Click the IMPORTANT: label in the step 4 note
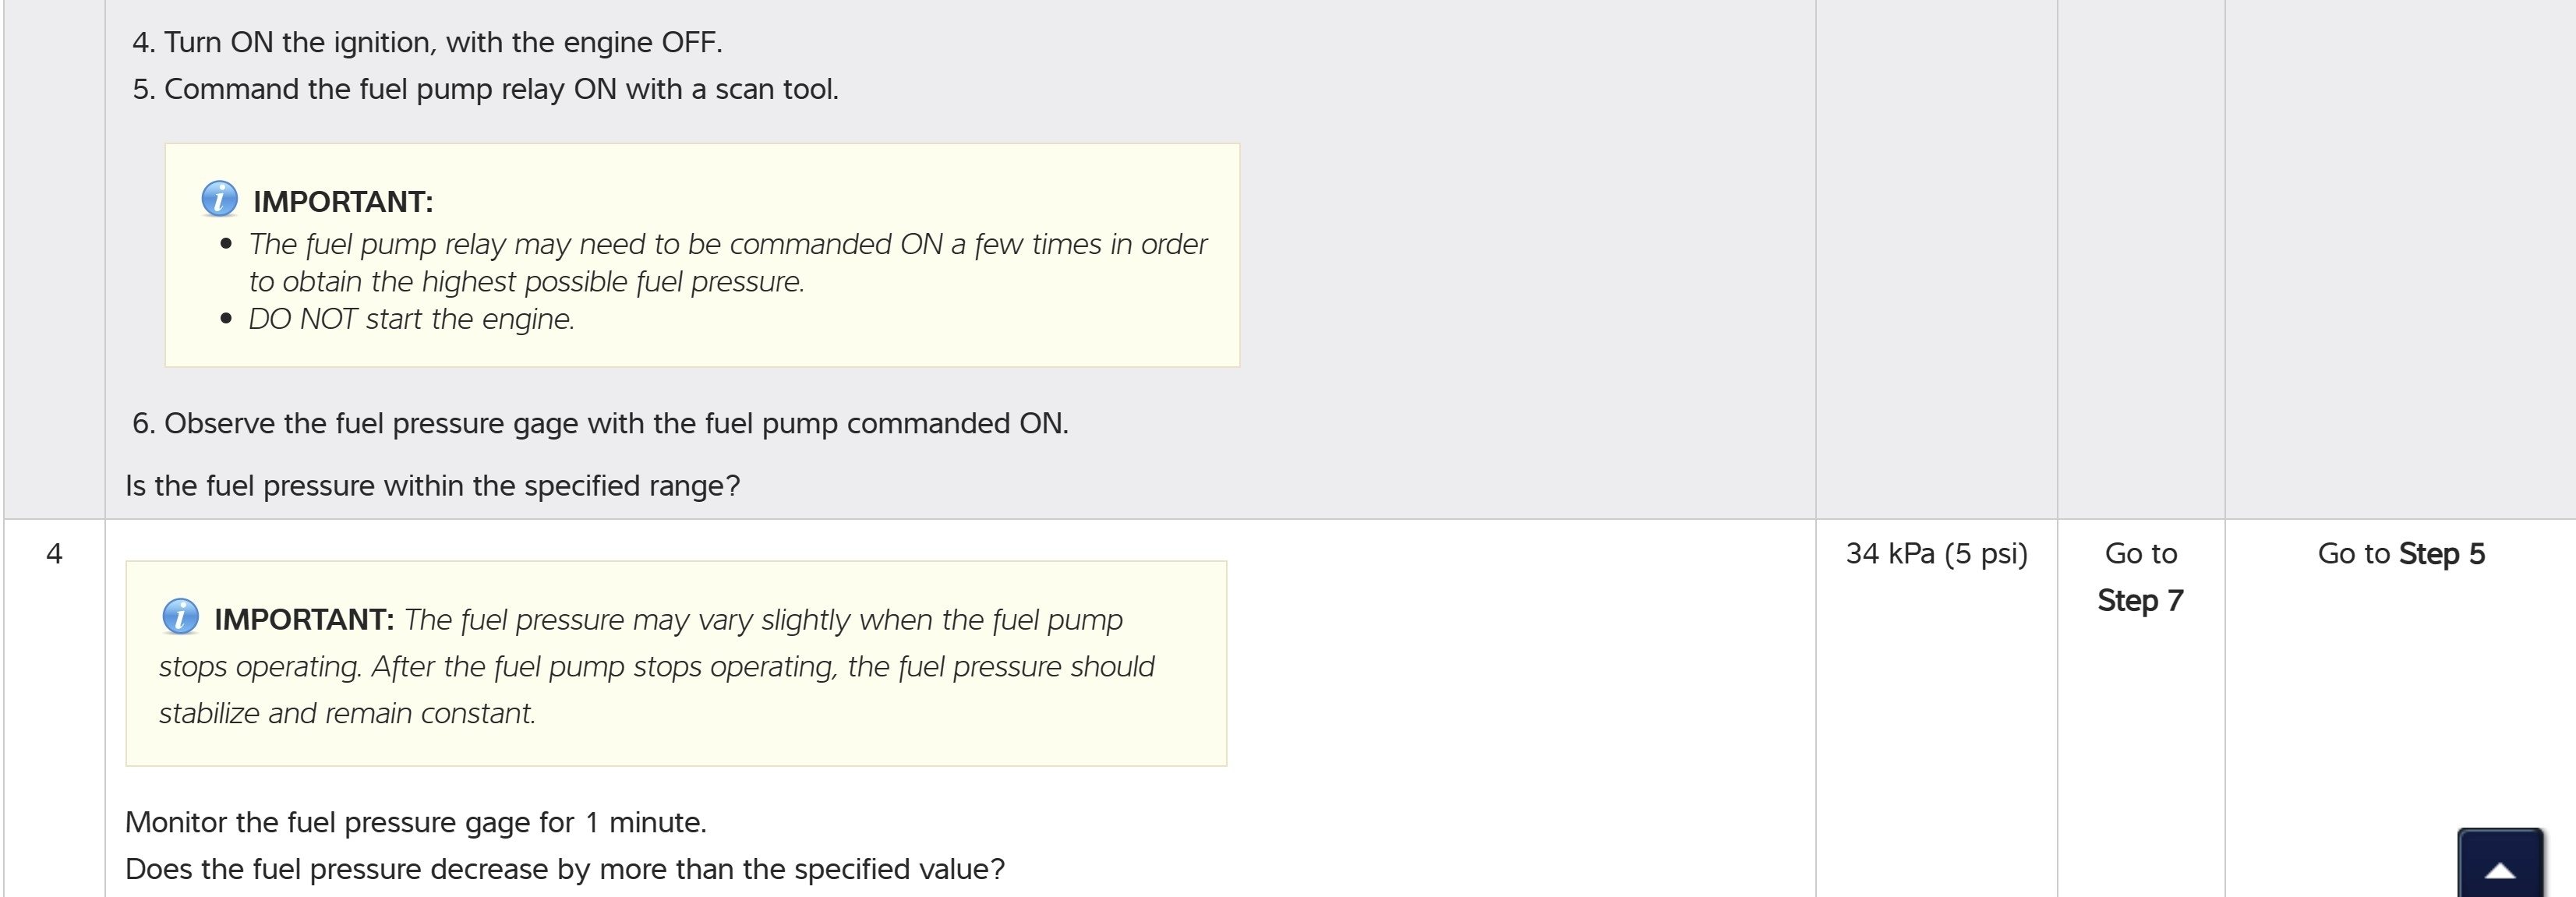 tap(304, 620)
